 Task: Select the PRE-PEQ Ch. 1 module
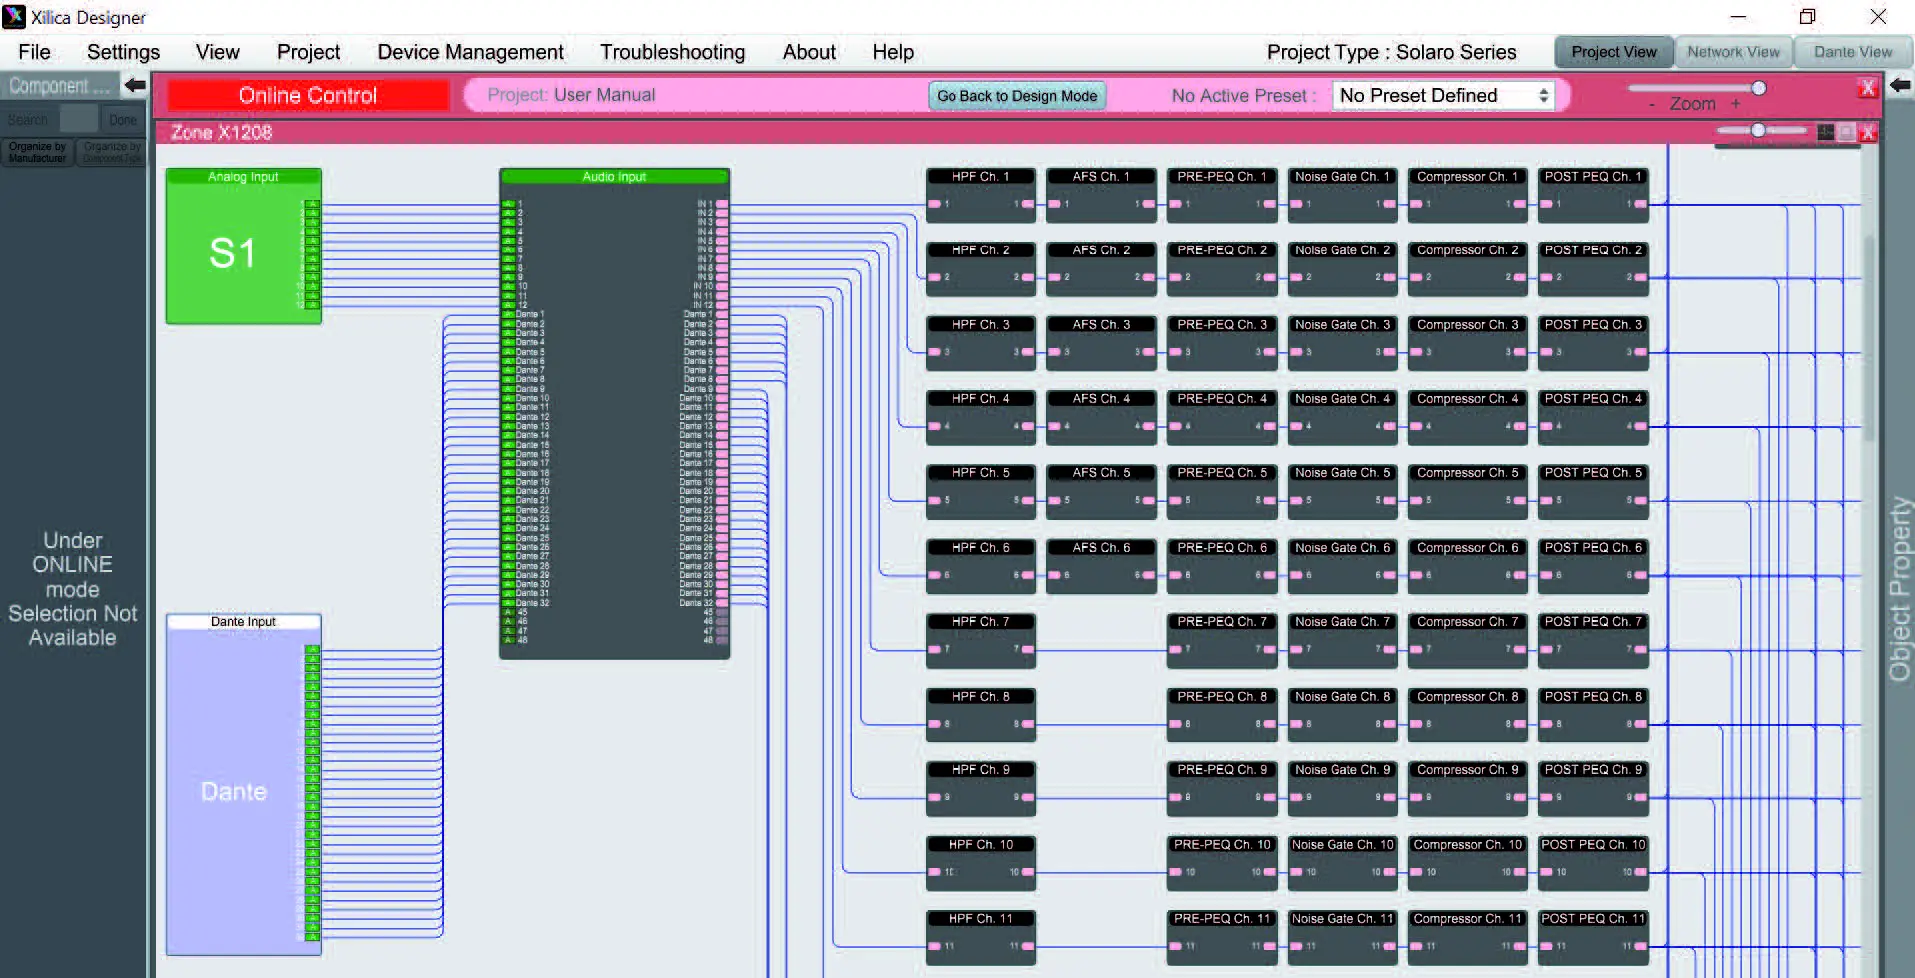pyautogui.click(x=1222, y=194)
